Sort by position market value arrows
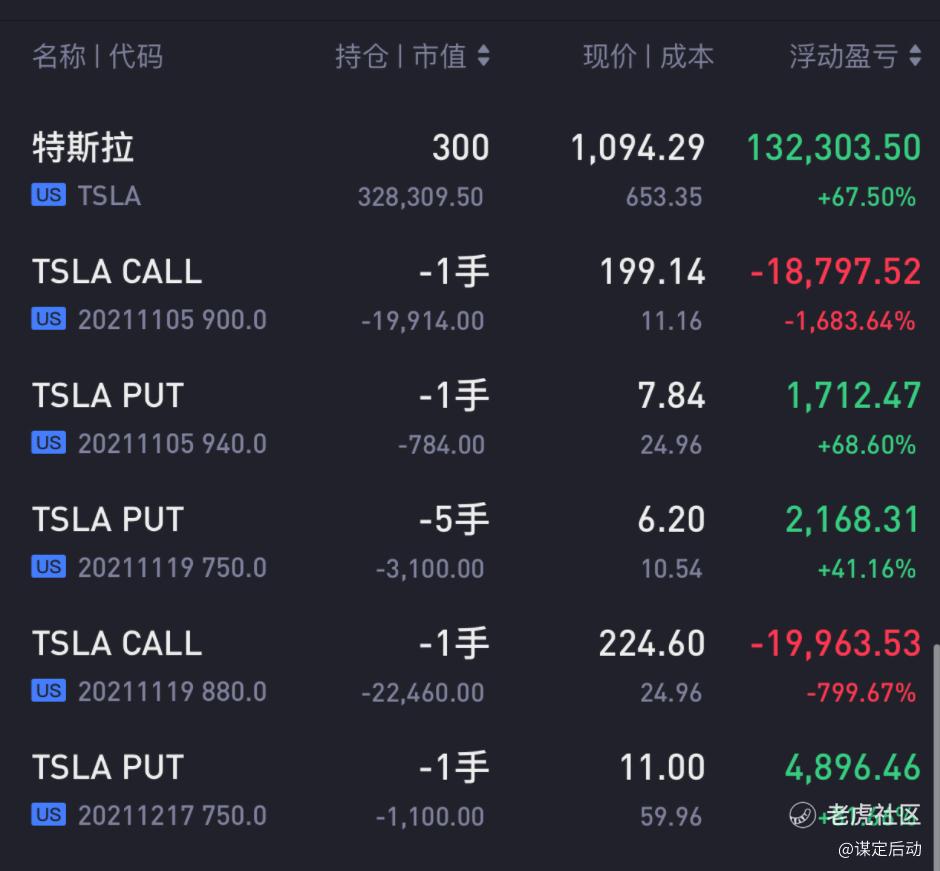 point(483,56)
